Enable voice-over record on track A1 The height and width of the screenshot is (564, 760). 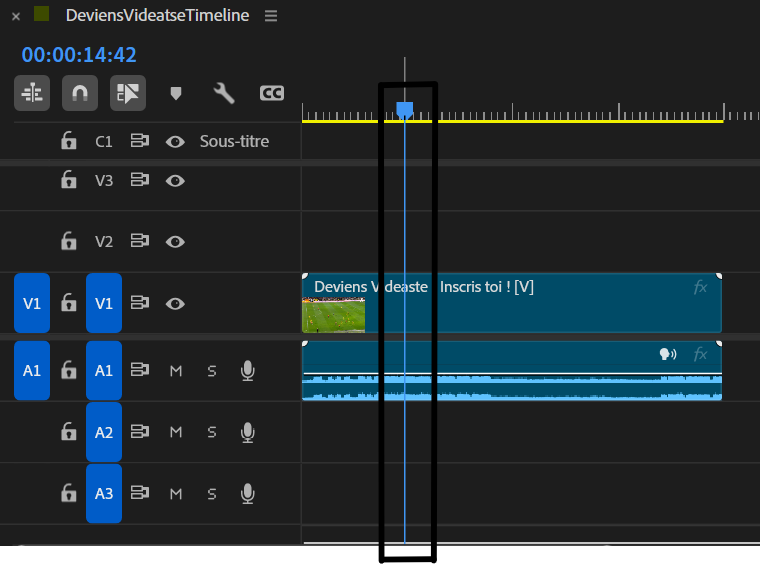coord(248,371)
